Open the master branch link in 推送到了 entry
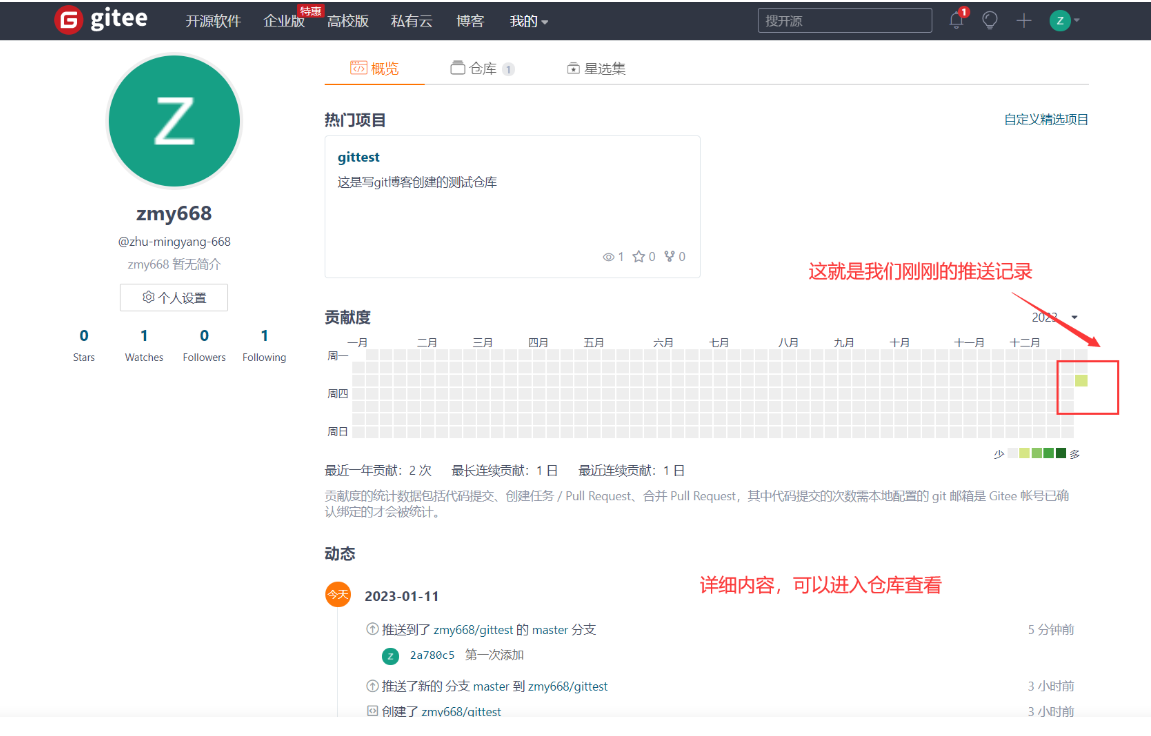Image resolution: width=1151 pixels, height=736 pixels. click(550, 630)
